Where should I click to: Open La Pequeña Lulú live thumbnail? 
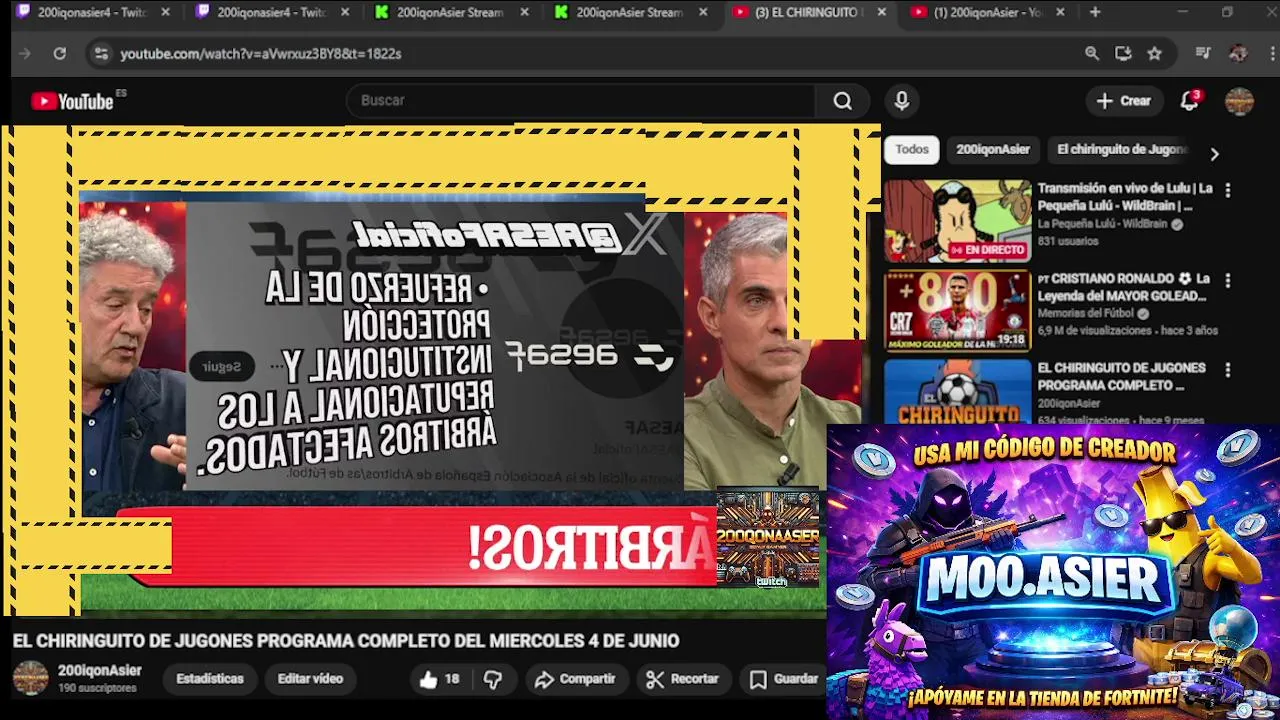tap(957, 221)
